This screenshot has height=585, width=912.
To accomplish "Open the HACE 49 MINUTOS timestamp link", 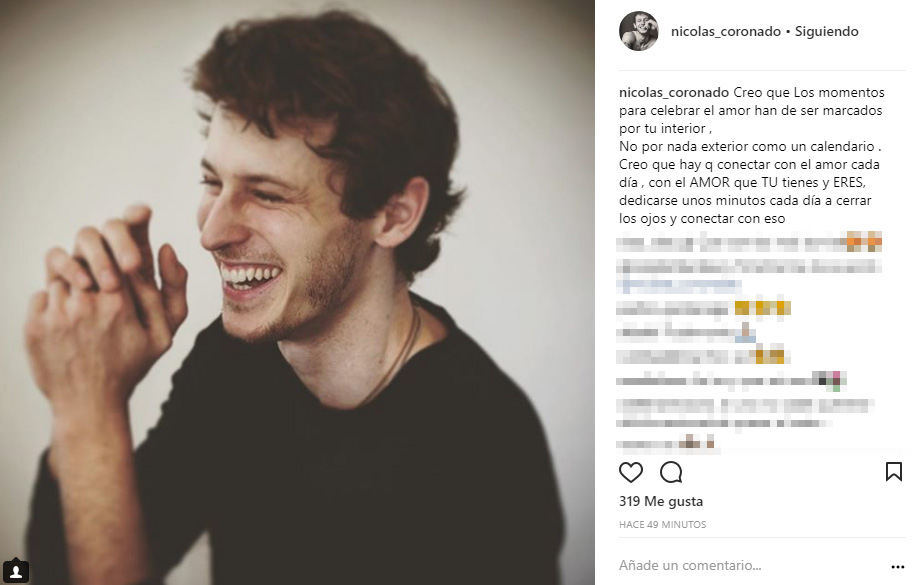I will point(662,525).
